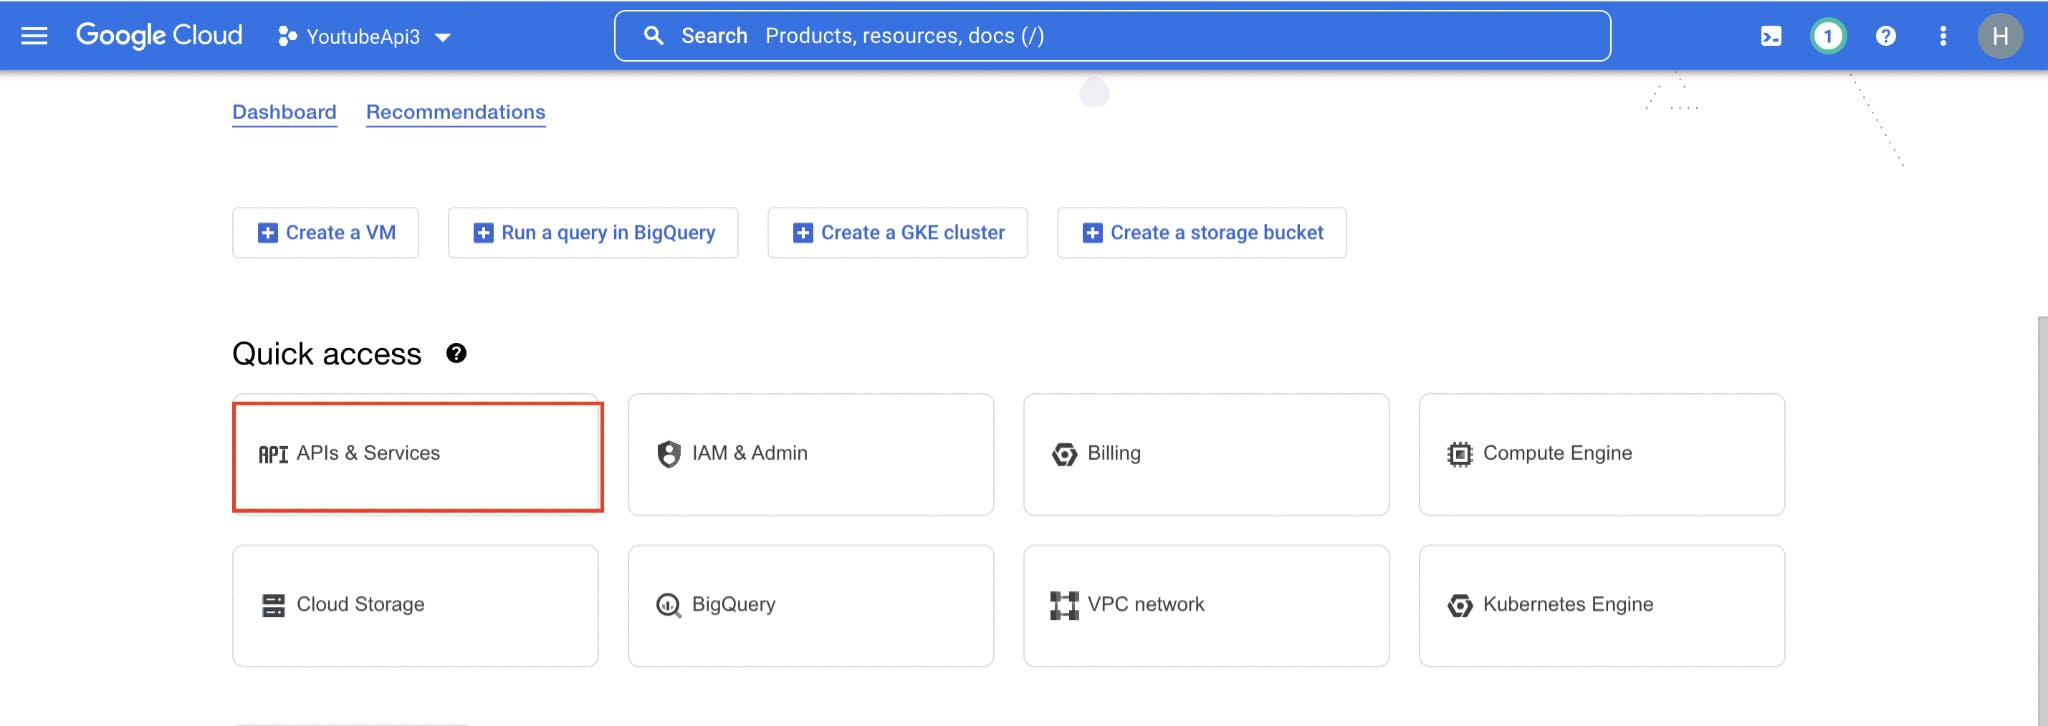
Task: Click Create a GKE cluster button
Action: (897, 233)
